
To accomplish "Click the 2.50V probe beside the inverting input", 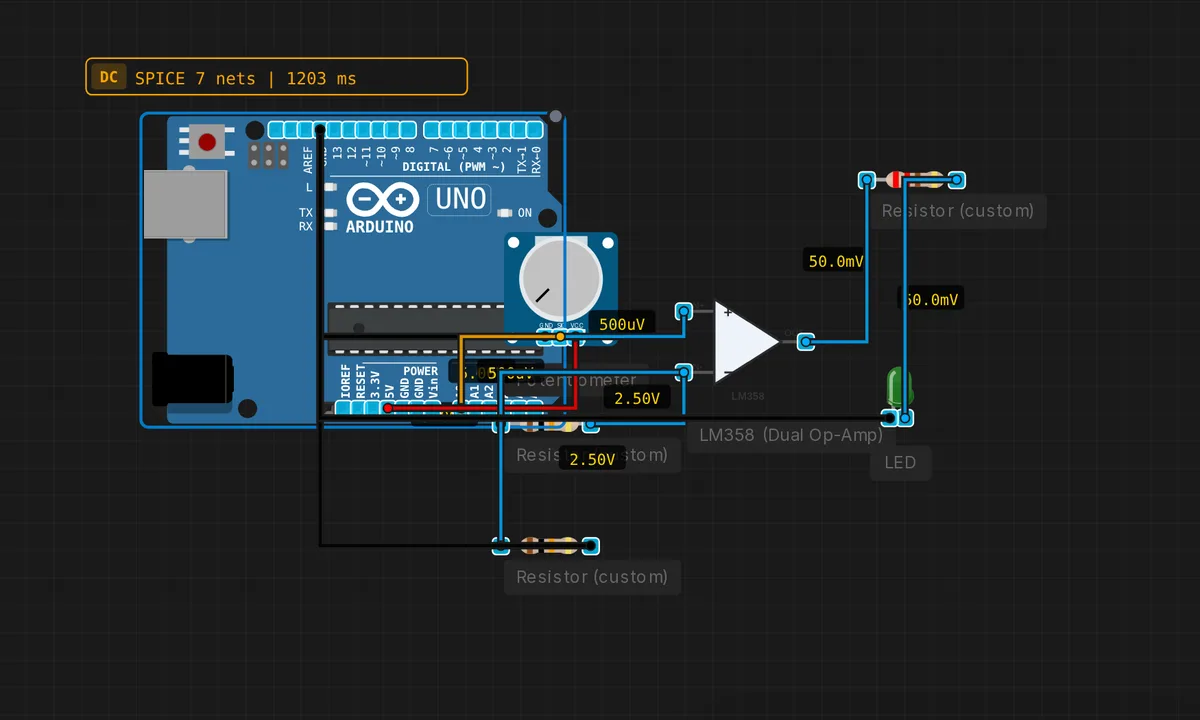I will (637, 398).
